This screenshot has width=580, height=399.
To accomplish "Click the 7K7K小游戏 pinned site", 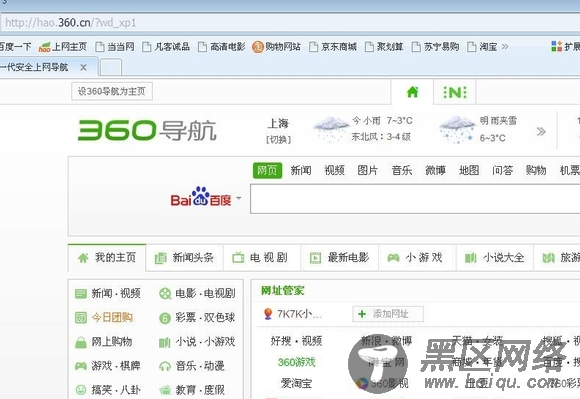I will click(x=292, y=314).
